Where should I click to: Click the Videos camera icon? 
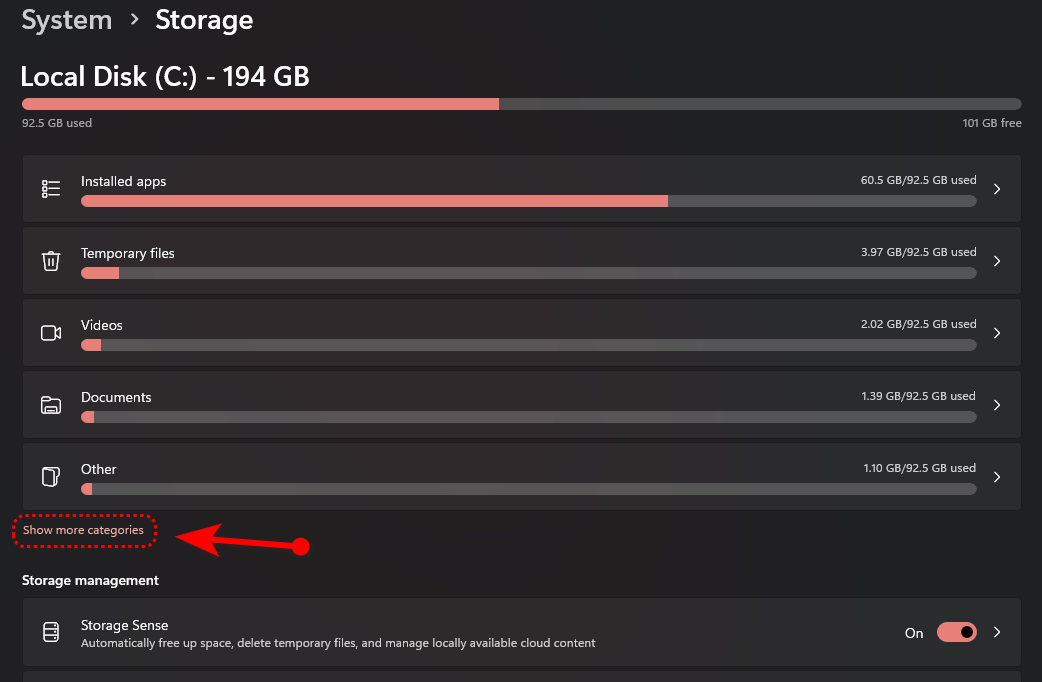pos(51,333)
